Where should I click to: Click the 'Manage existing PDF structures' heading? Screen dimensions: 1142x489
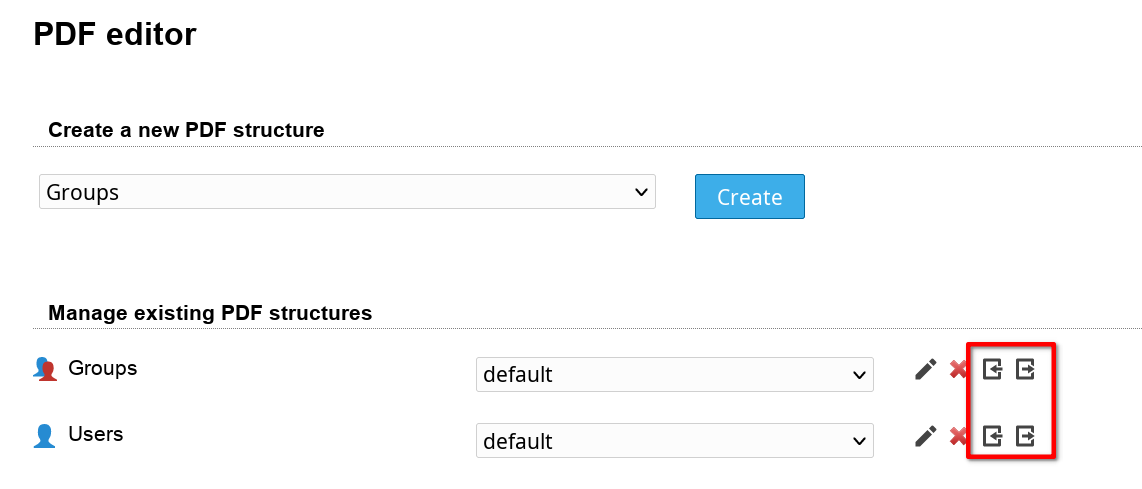click(x=210, y=313)
